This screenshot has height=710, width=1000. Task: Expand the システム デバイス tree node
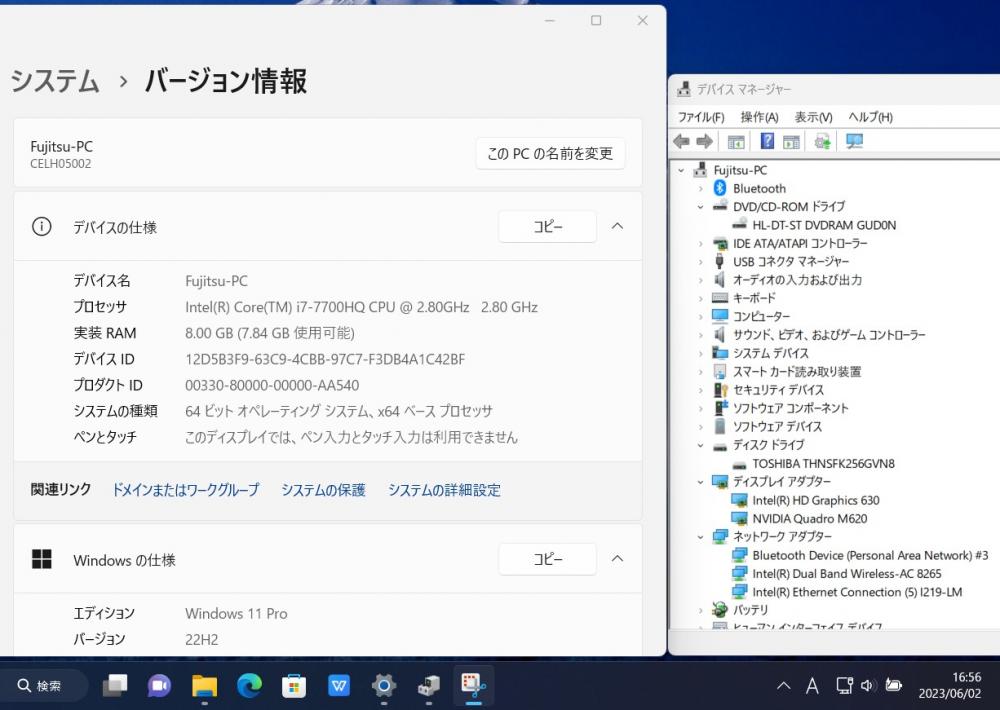700,353
